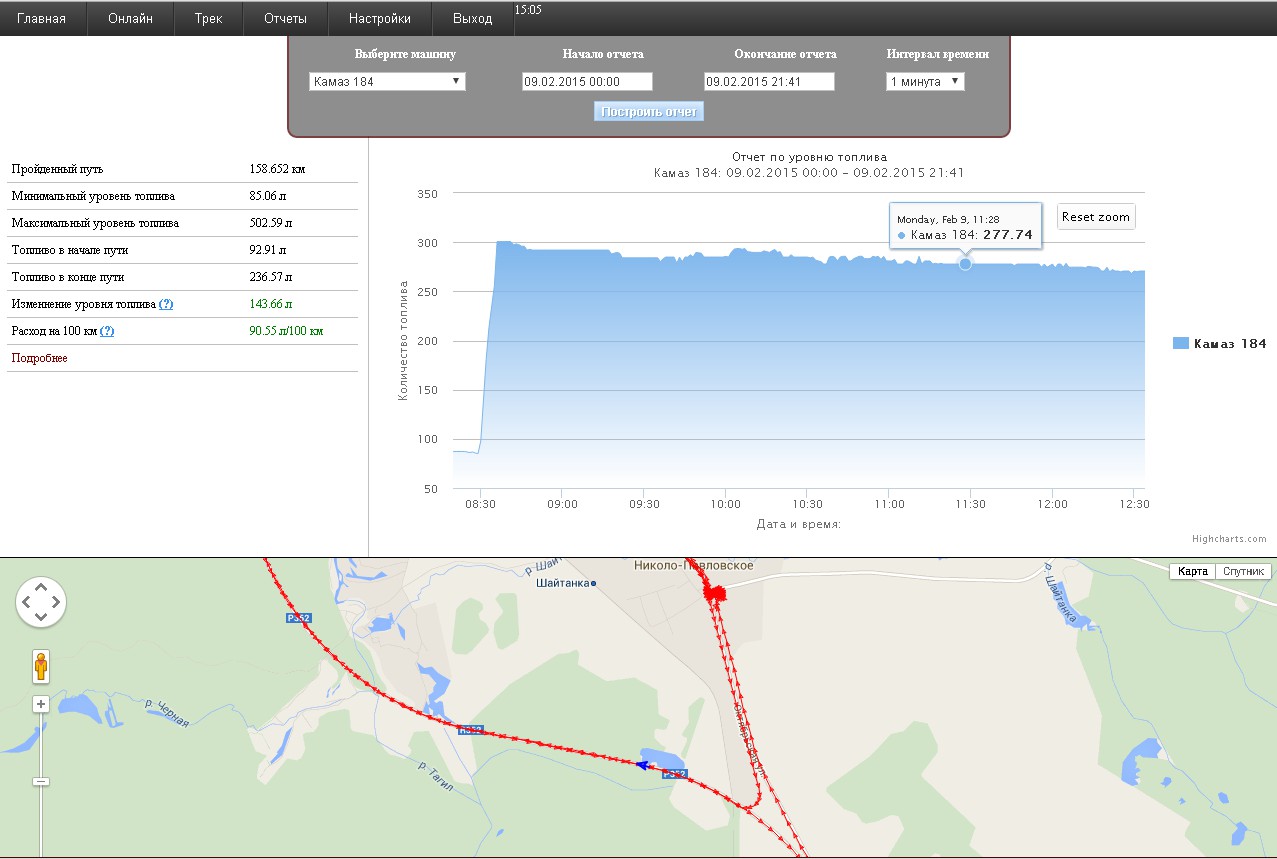
Task: Click the 143.66 л fuel change value
Action: 270,304
